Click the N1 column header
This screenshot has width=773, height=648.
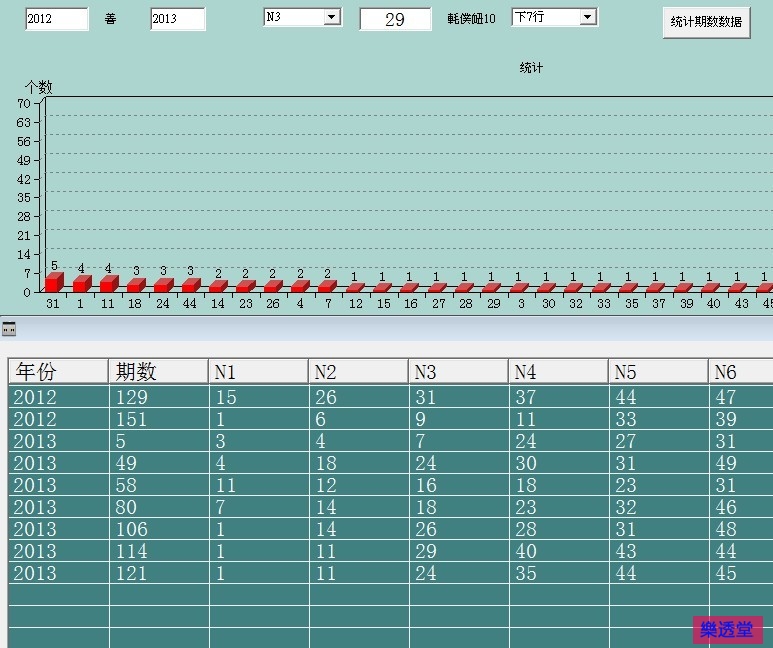[x=258, y=372]
